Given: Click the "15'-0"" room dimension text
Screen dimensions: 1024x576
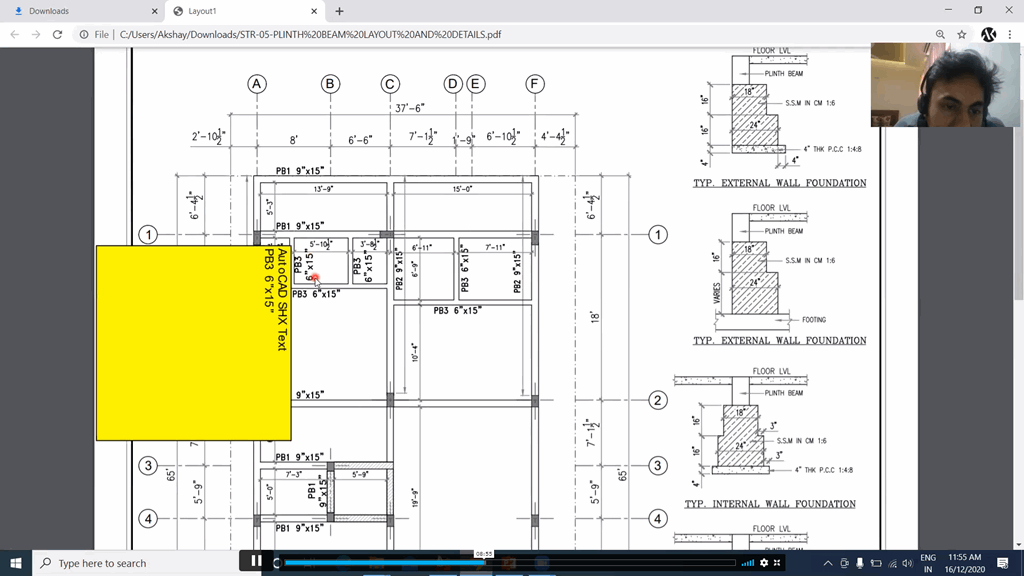Looking at the screenshot, I should pyautogui.click(x=462, y=189).
